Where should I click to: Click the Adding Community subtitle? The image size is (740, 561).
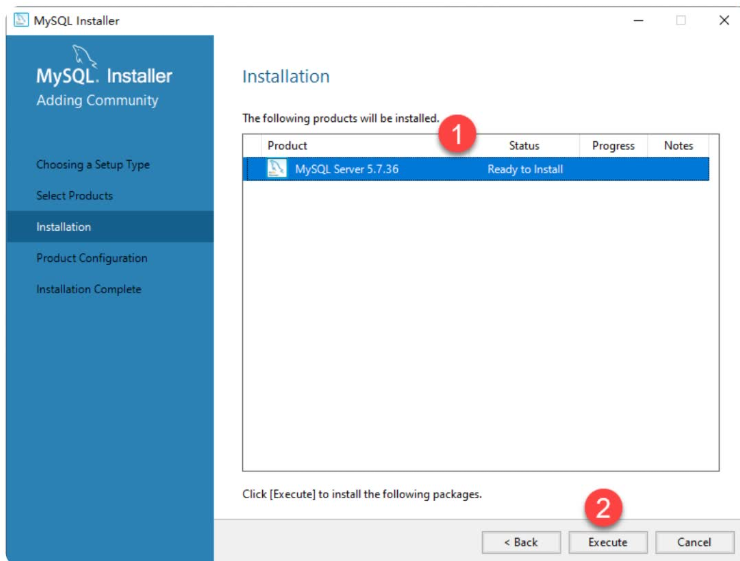click(97, 100)
